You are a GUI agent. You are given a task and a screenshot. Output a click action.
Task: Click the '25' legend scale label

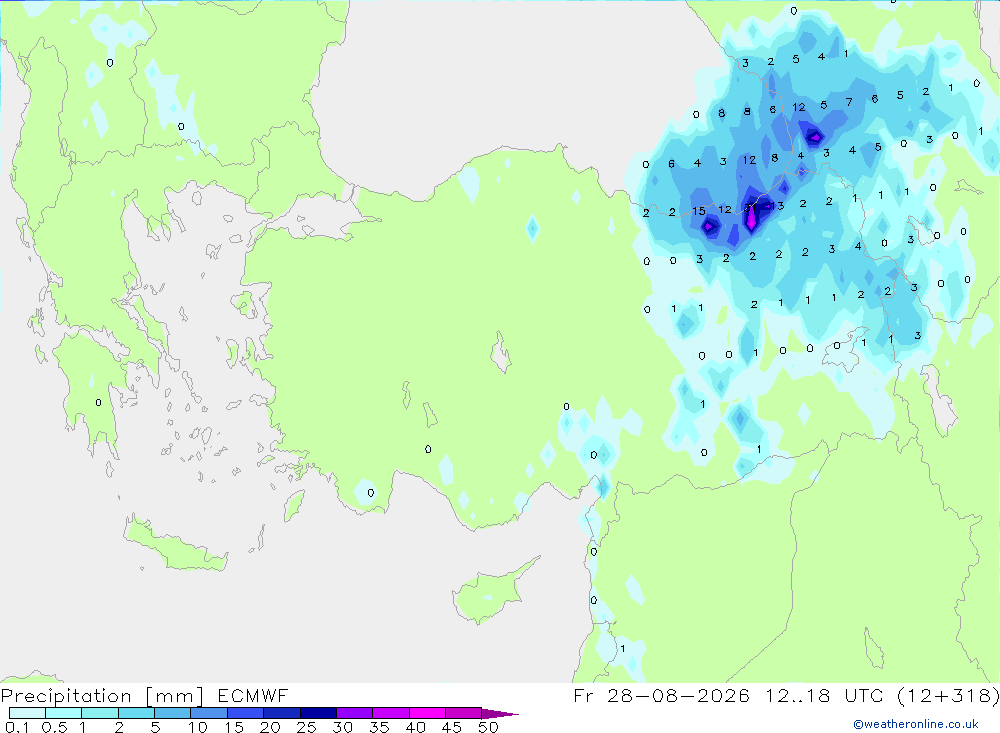pos(306,727)
